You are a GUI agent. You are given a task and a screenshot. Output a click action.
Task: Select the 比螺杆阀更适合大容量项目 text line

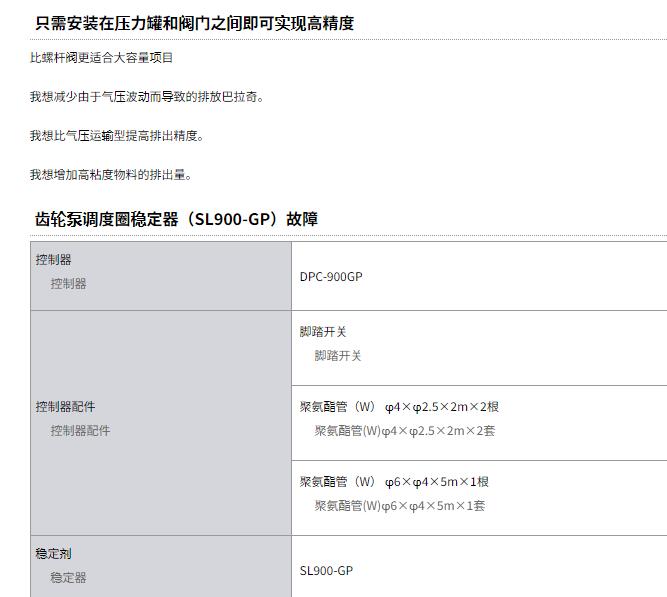click(x=101, y=57)
